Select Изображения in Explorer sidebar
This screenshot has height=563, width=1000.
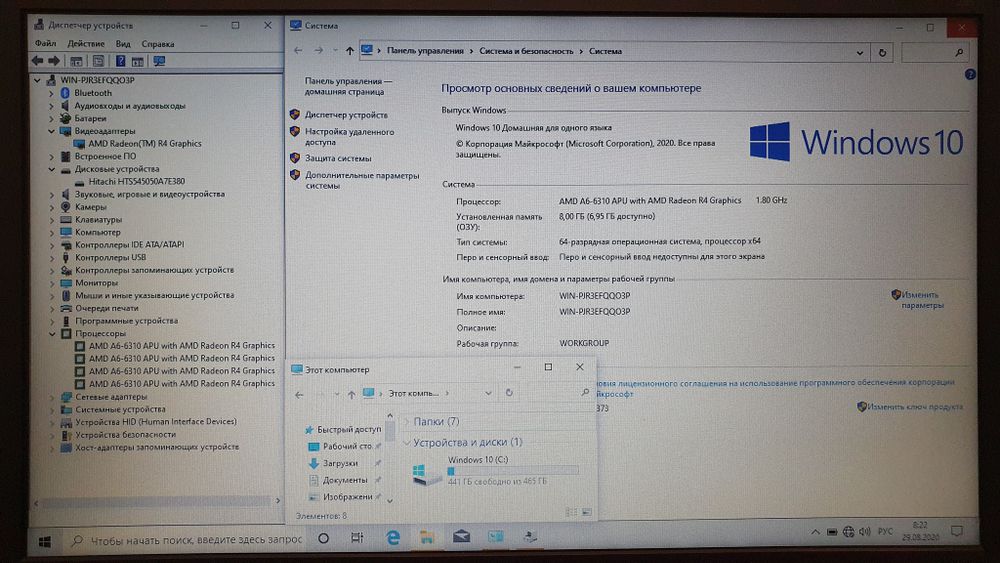click(348, 497)
